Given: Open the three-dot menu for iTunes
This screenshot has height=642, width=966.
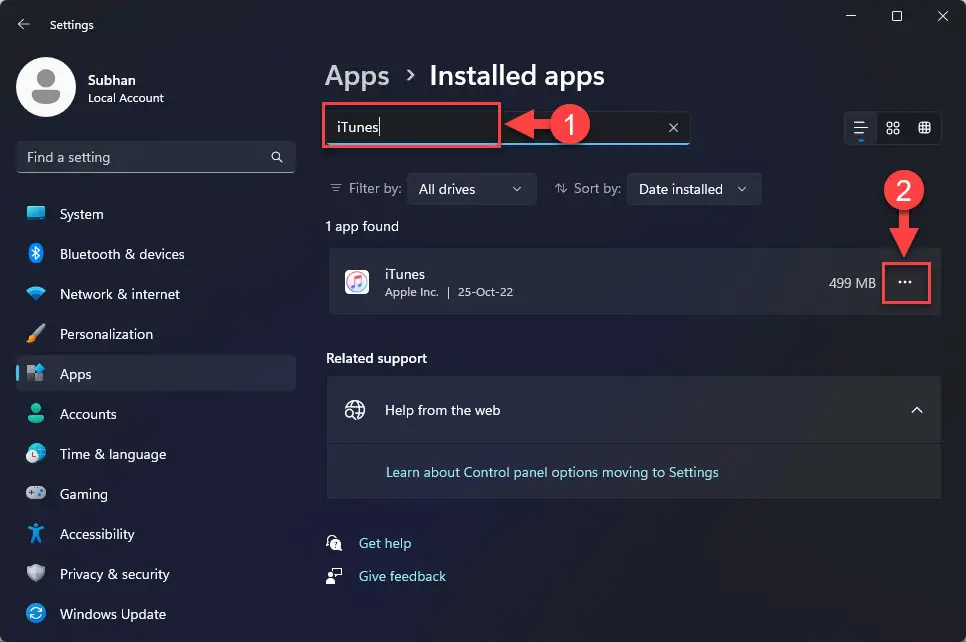Looking at the screenshot, I should pyautogui.click(x=905, y=283).
